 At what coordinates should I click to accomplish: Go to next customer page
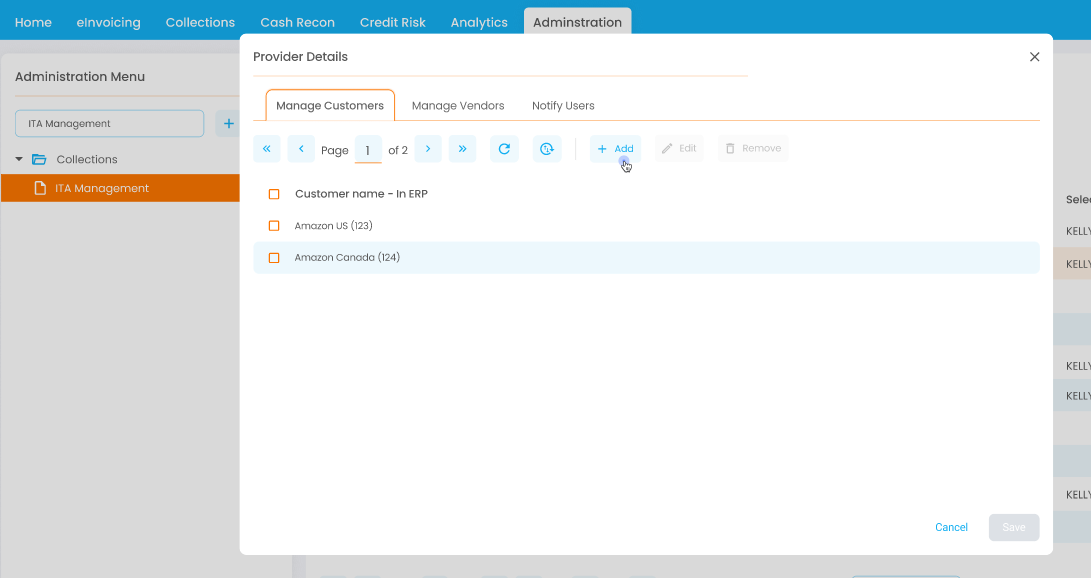[428, 149]
